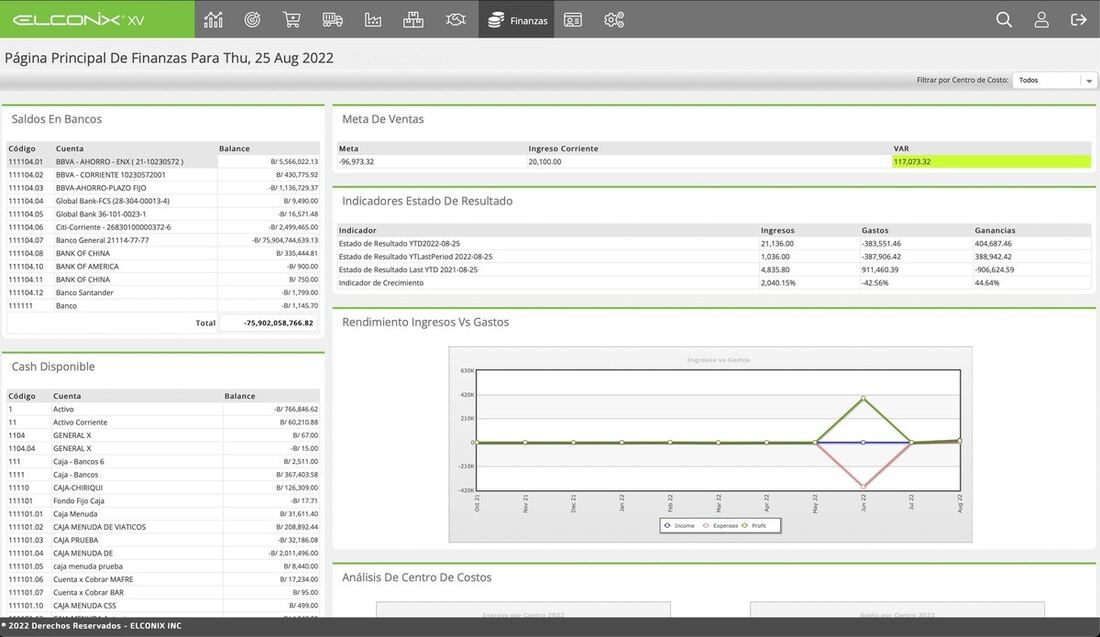Viewport: 1100px width, 637px height.
Task: Click the logout arrow icon
Action: tap(1079, 20)
